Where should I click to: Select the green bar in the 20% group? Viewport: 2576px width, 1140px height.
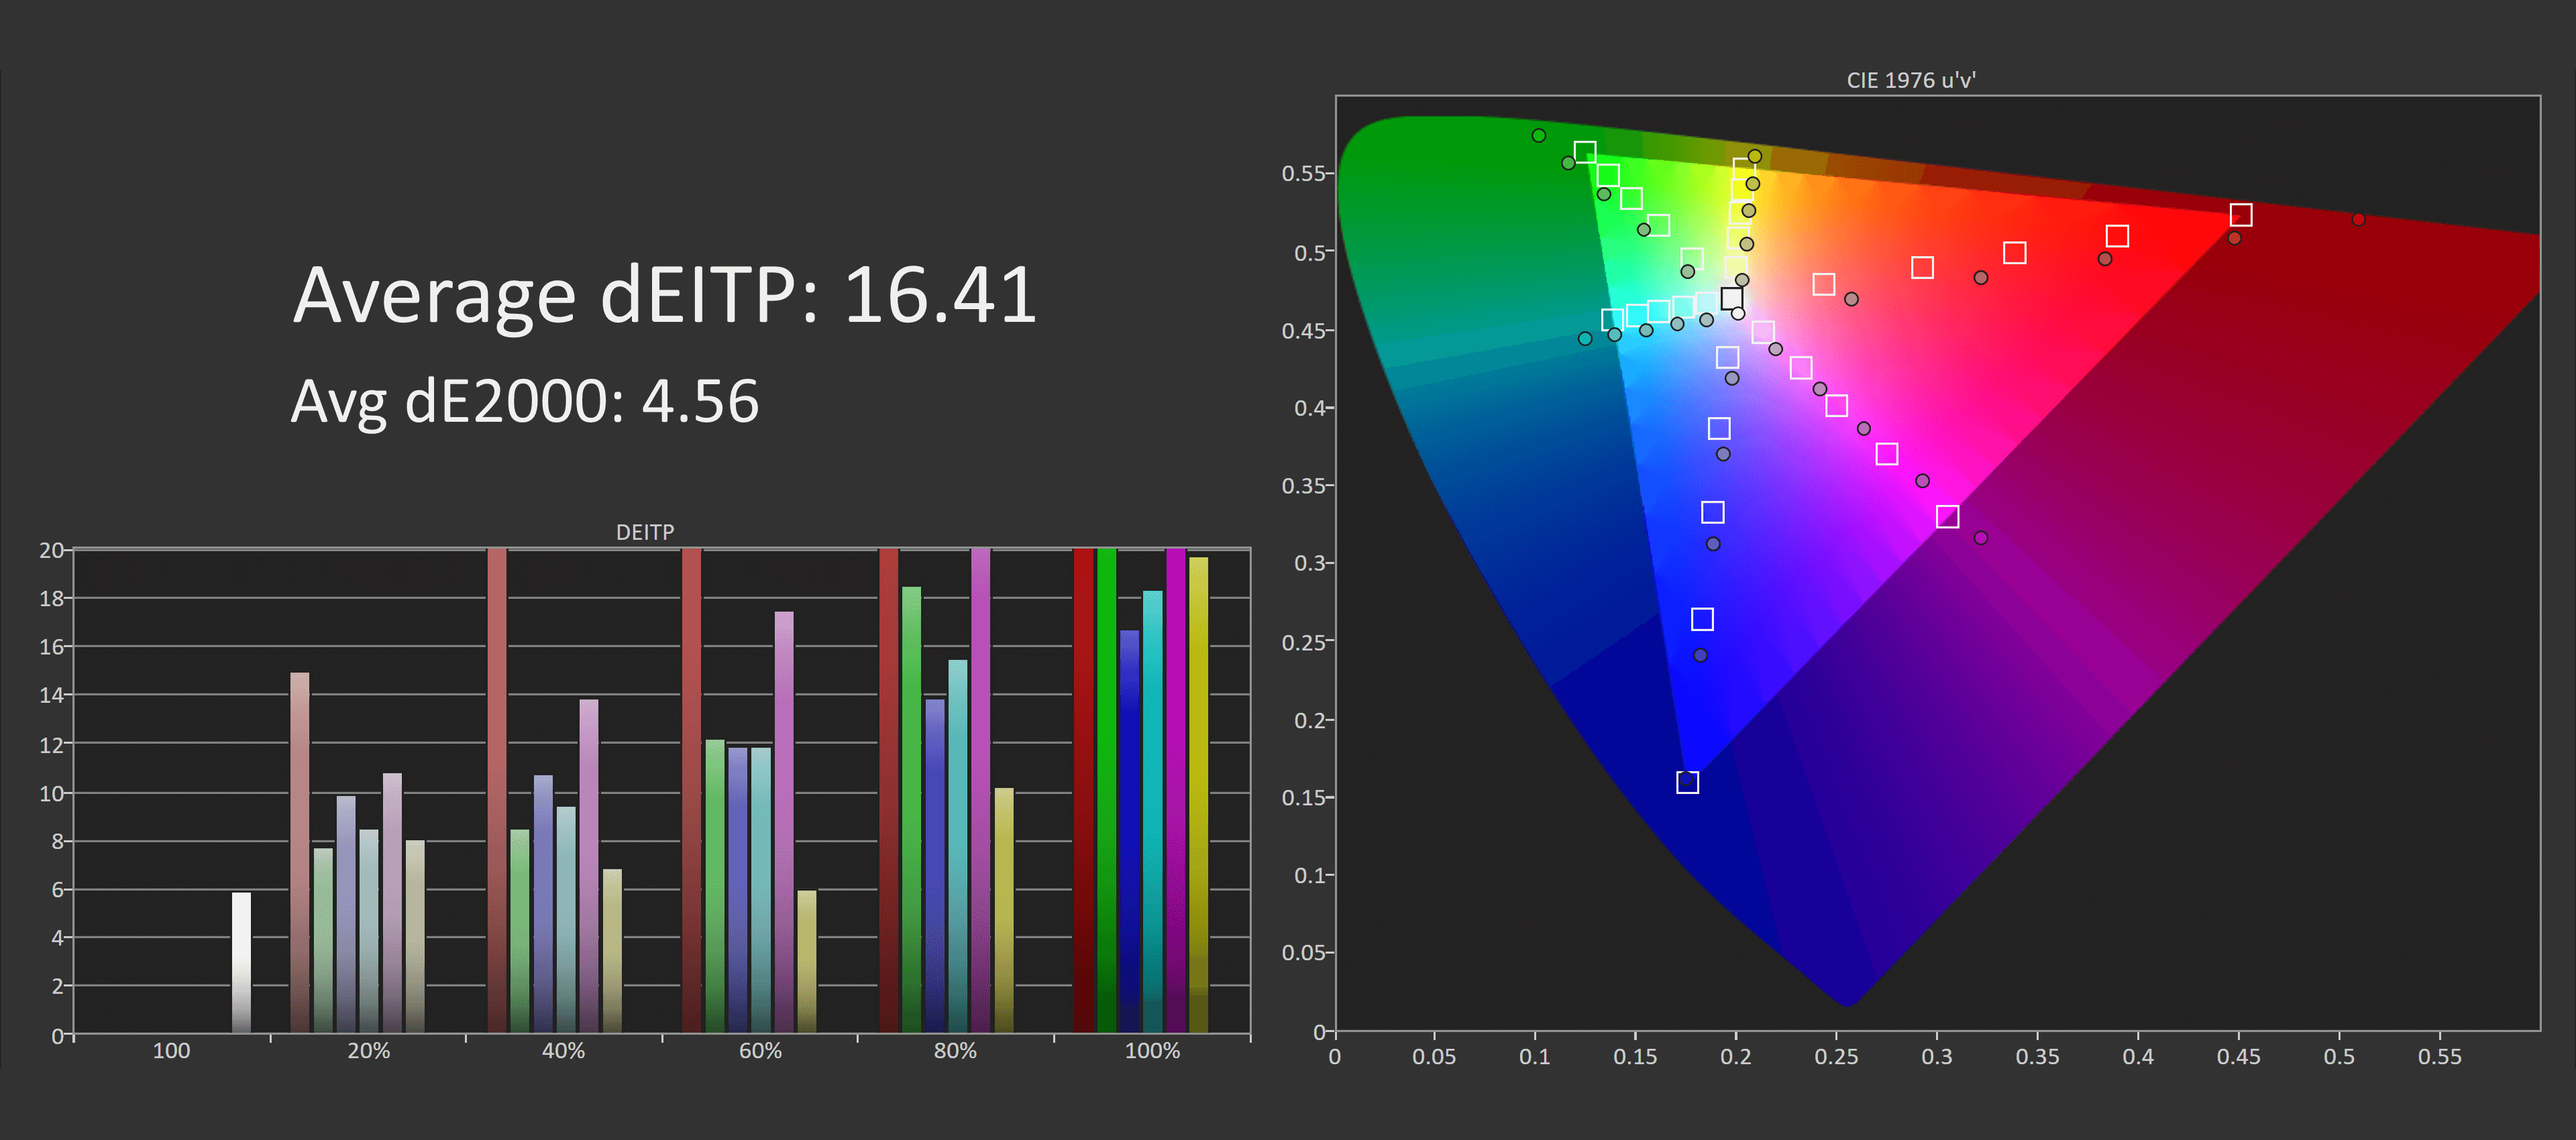[x=323, y=940]
